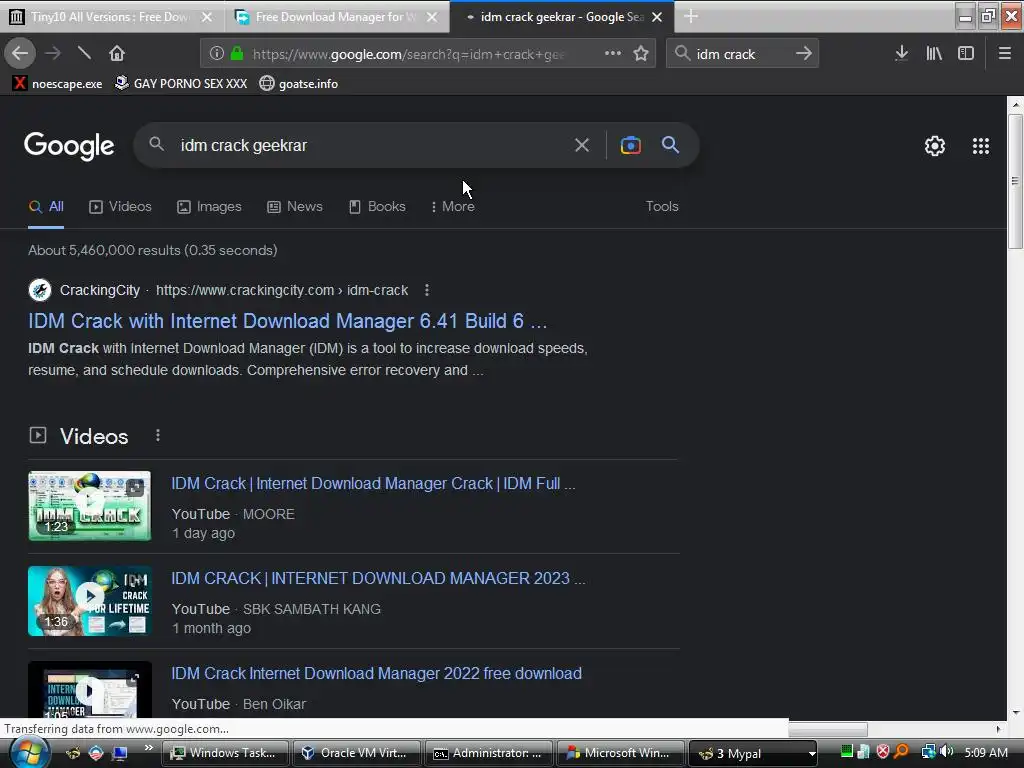Stop loading the current page
The image size is (1024, 768).
click(84, 53)
